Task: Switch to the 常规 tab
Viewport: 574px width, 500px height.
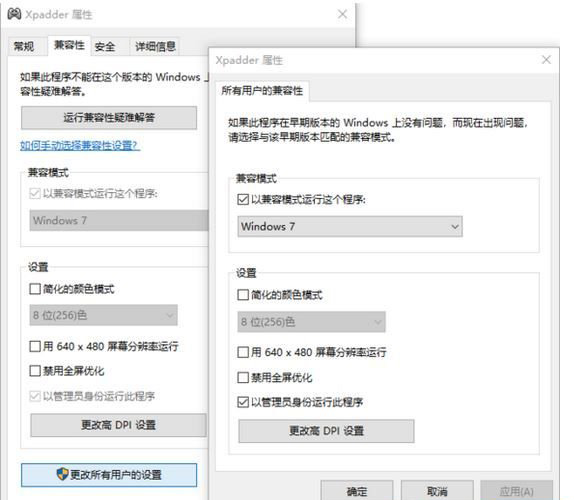Action: 24,46
